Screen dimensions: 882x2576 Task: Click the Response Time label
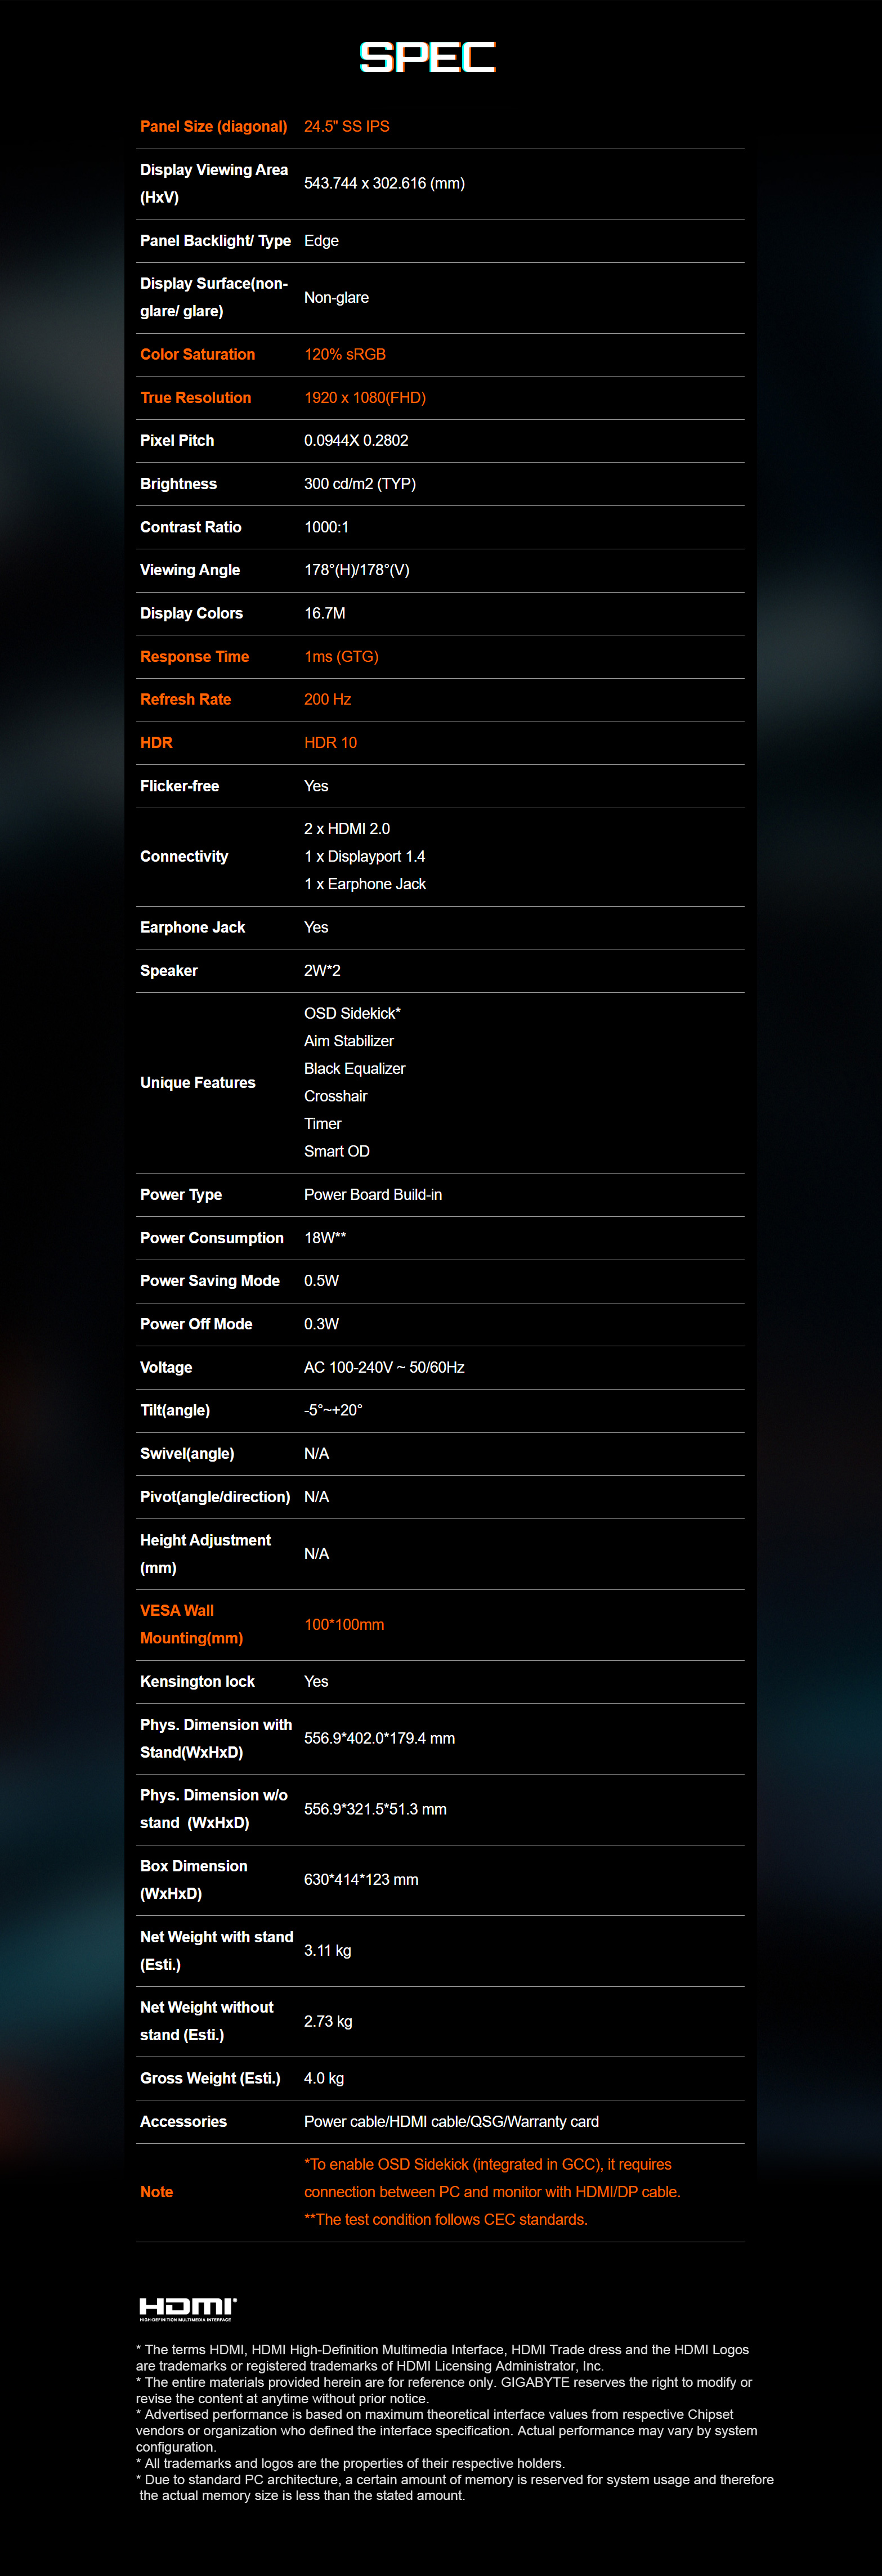click(194, 657)
